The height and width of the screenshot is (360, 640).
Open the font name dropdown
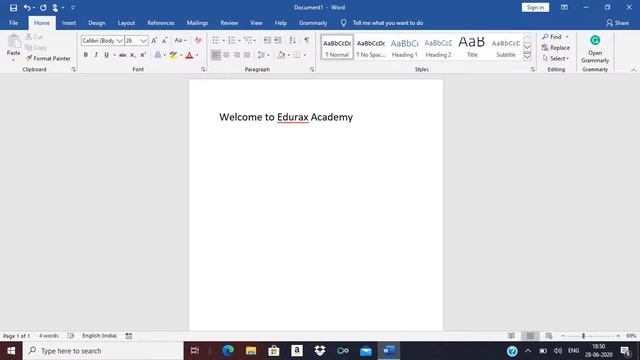[119, 40]
